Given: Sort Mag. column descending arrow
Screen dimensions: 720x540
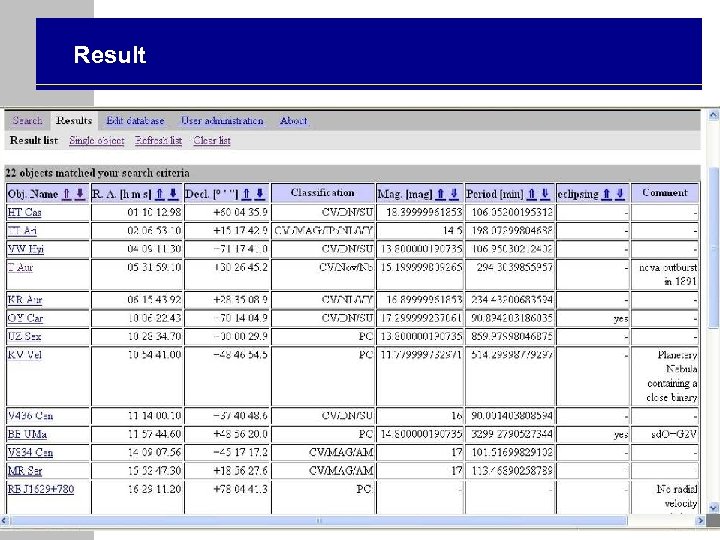Looking at the screenshot, I should [454, 194].
